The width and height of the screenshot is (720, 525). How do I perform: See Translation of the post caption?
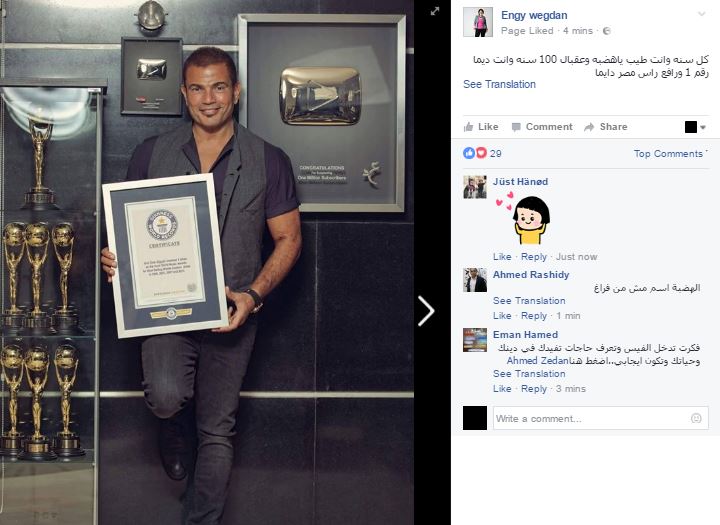(499, 84)
